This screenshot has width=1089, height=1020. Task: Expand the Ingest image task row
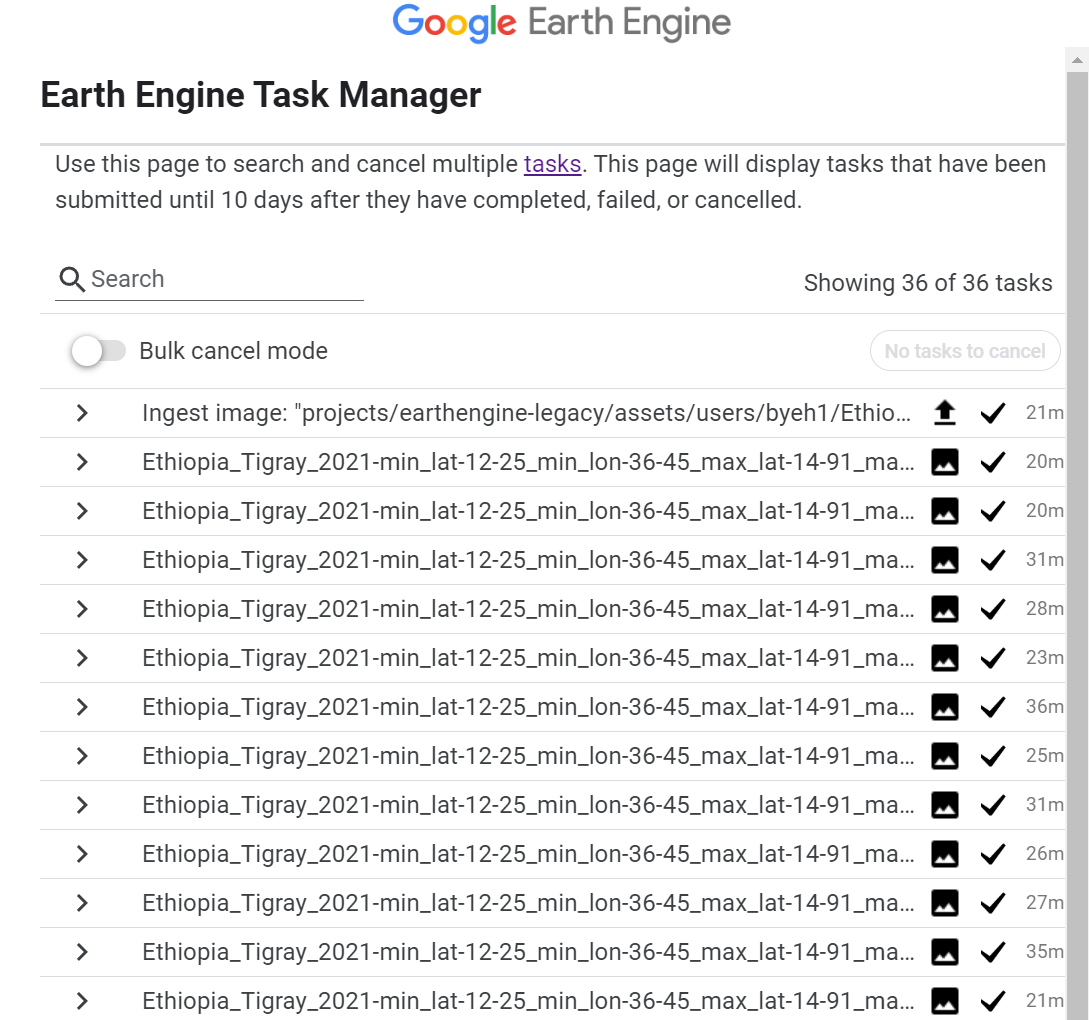pyautogui.click(x=82, y=413)
